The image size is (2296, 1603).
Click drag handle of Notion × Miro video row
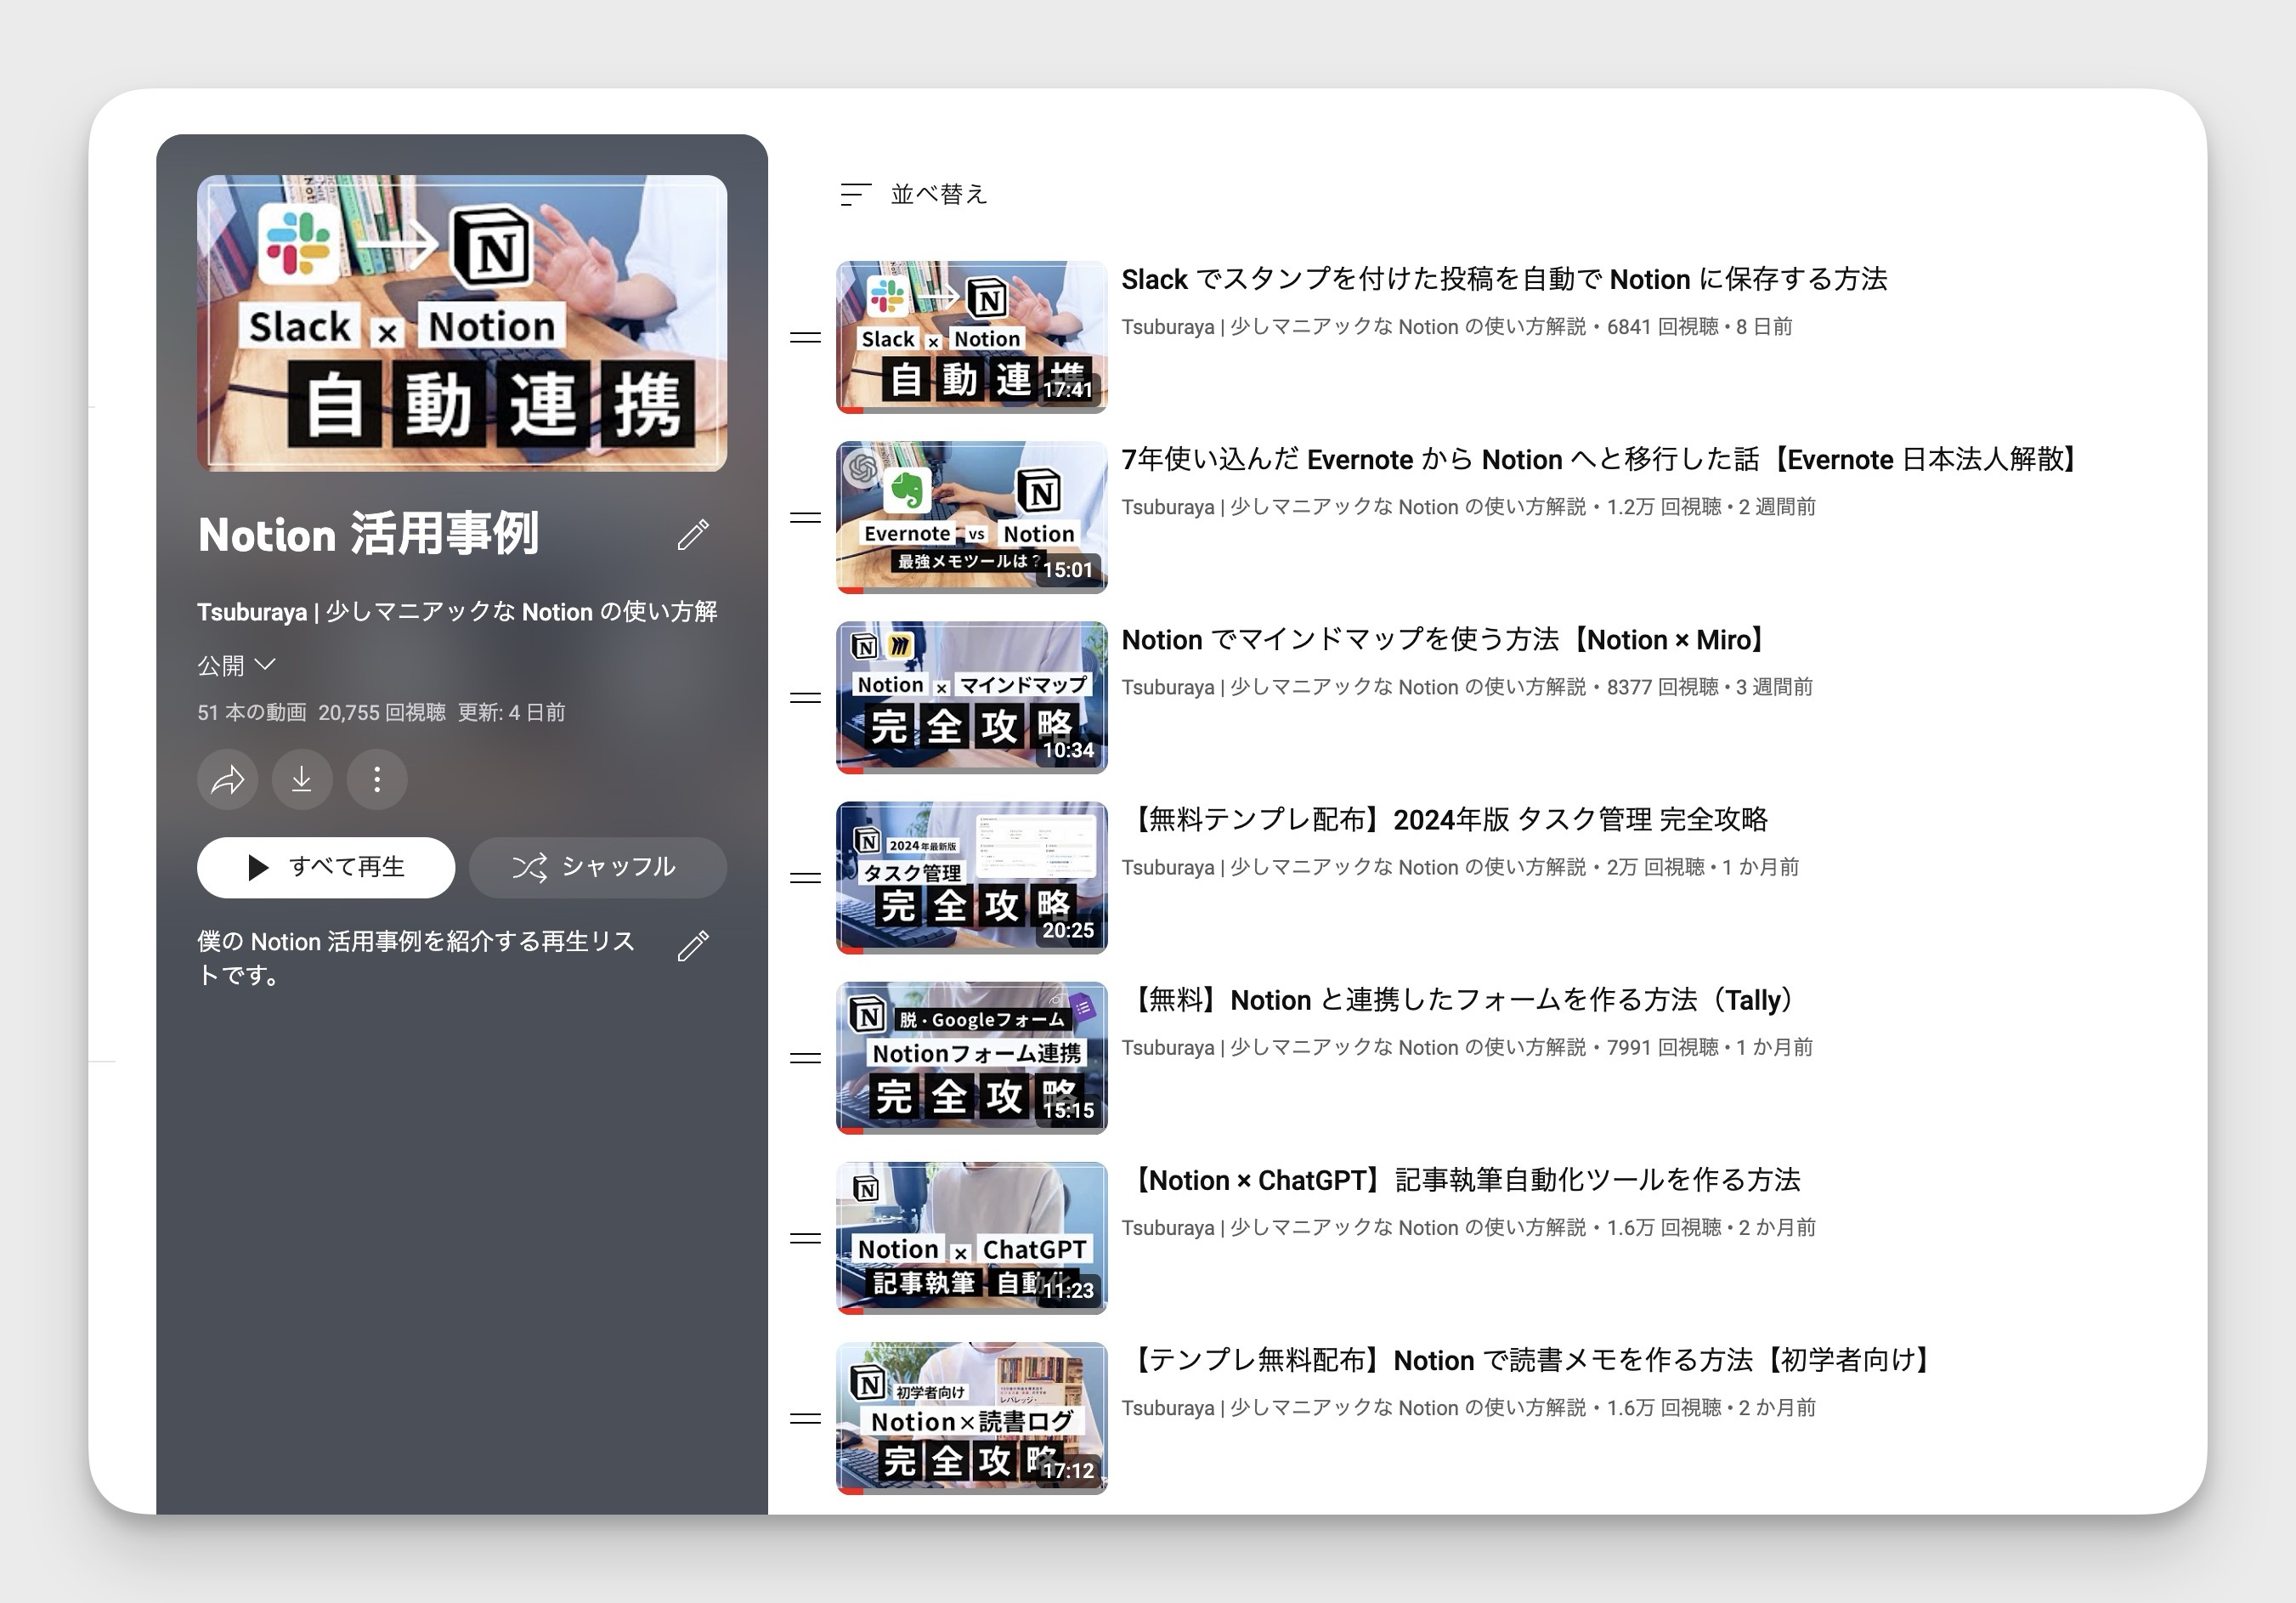805,698
